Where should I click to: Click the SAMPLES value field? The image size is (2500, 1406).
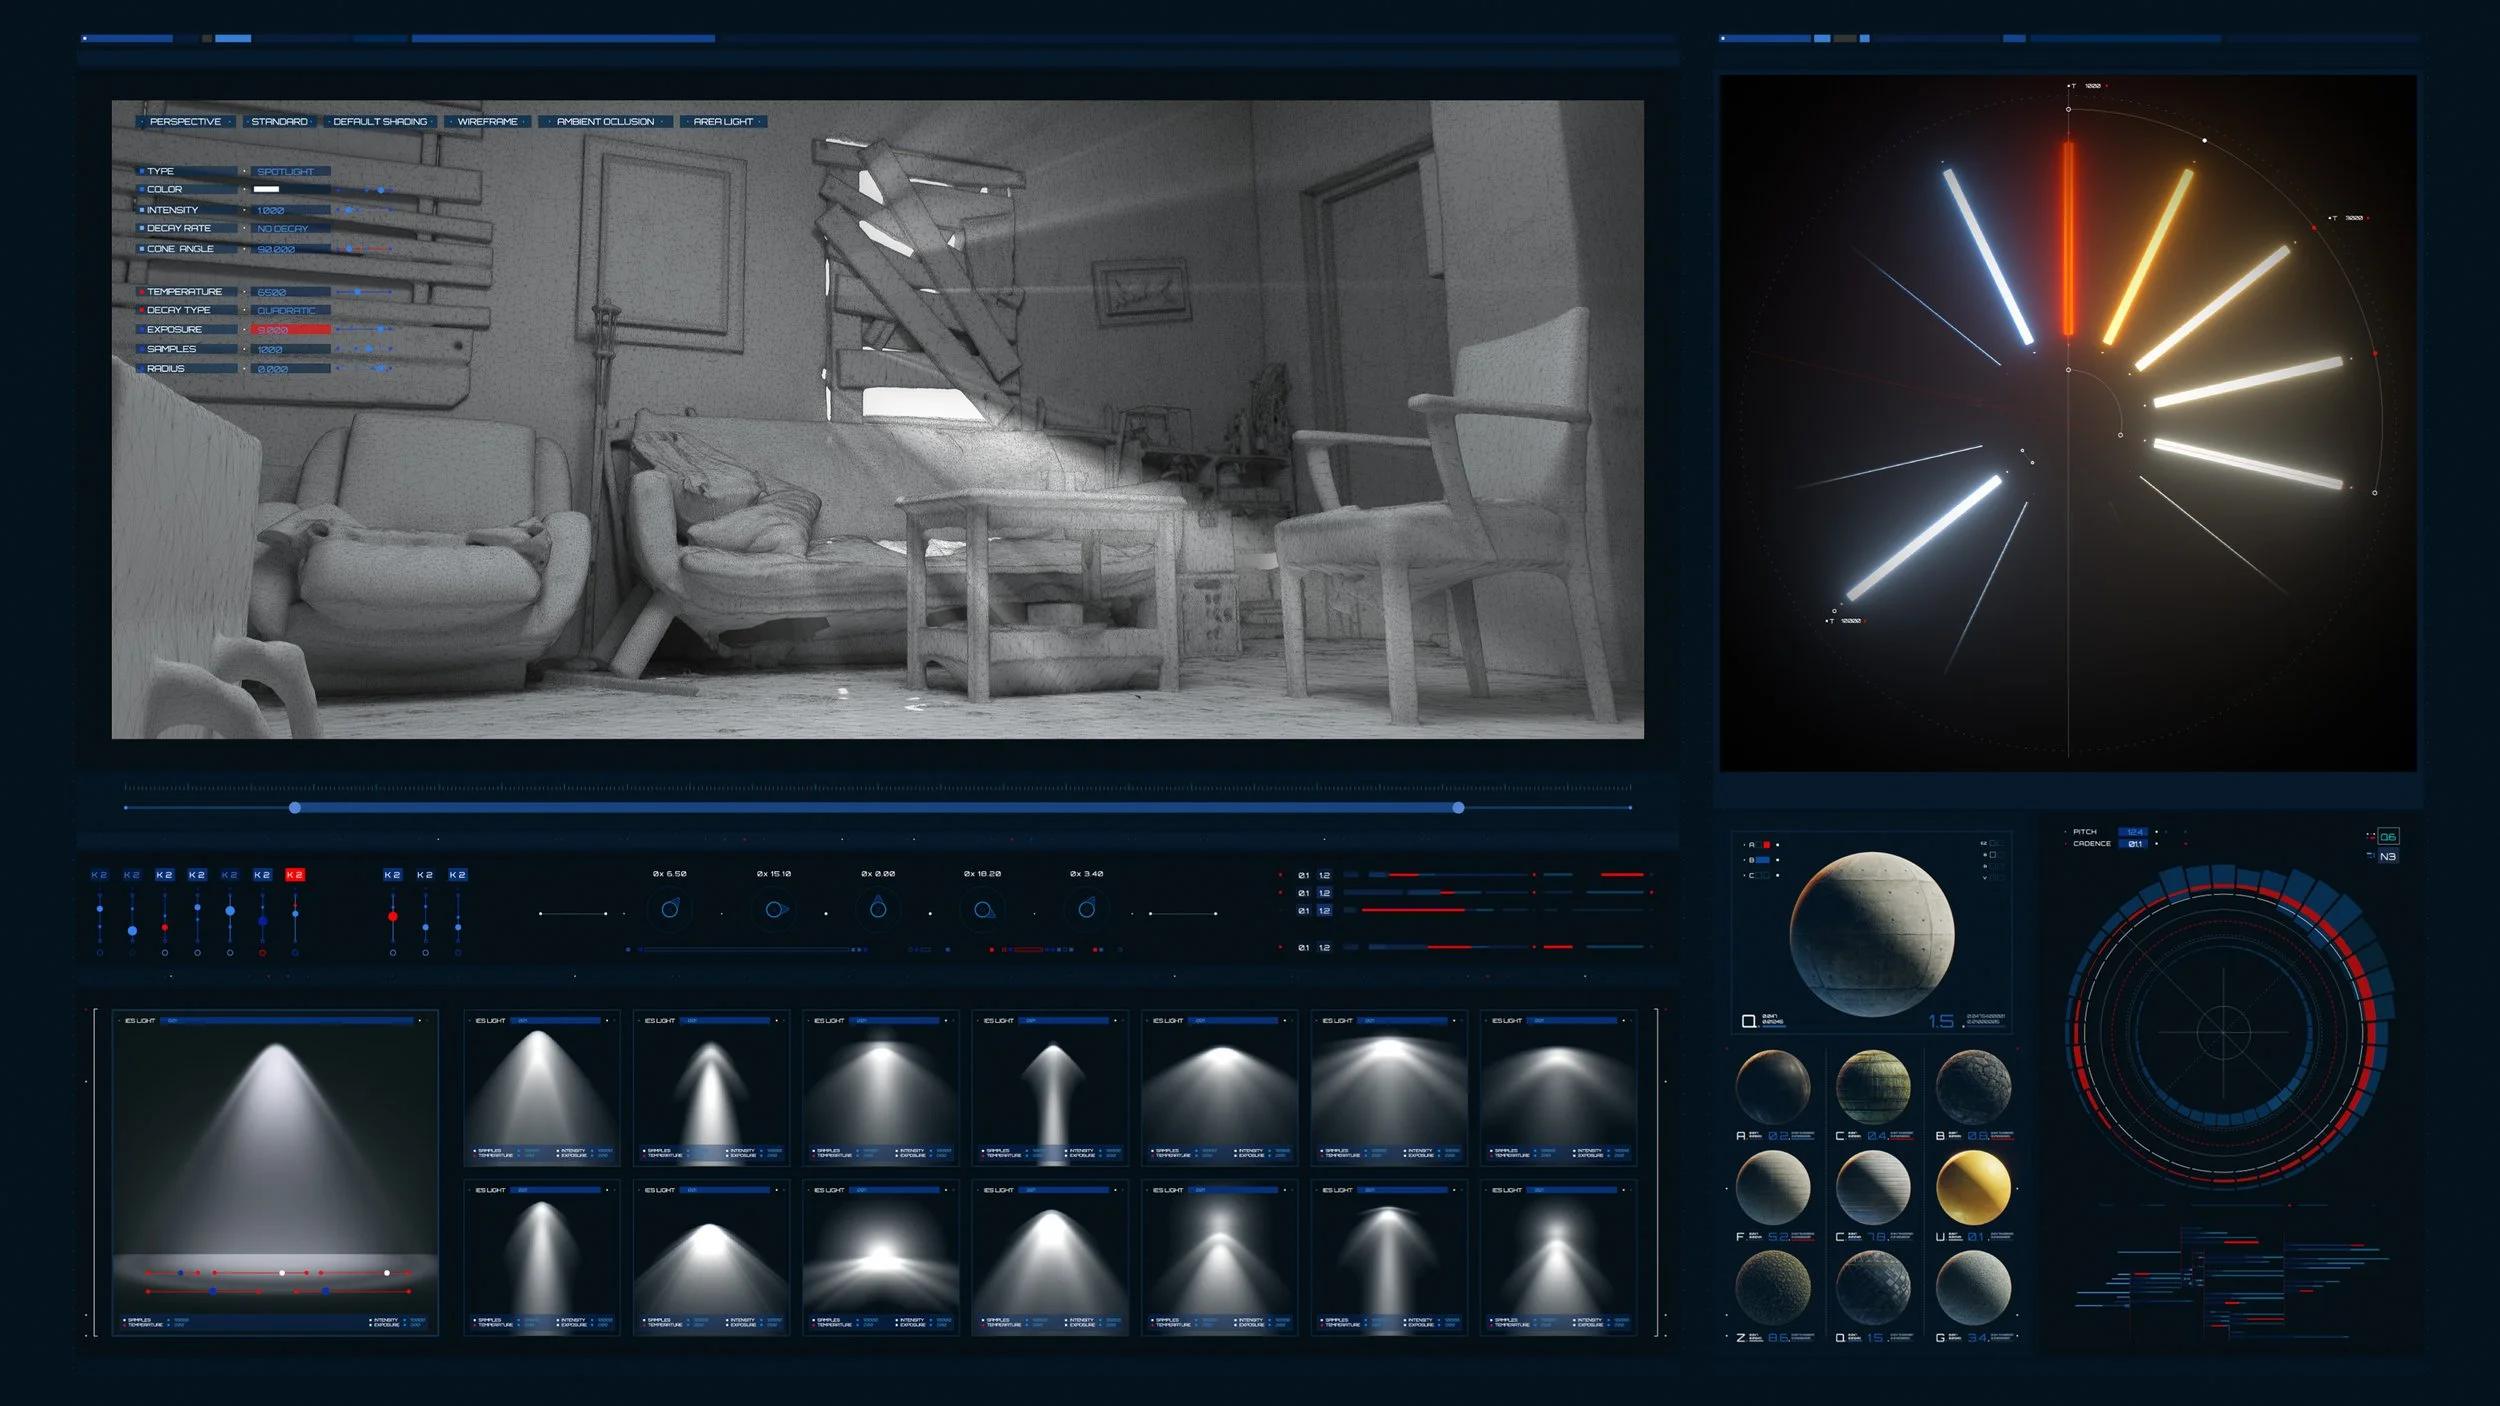pos(290,349)
